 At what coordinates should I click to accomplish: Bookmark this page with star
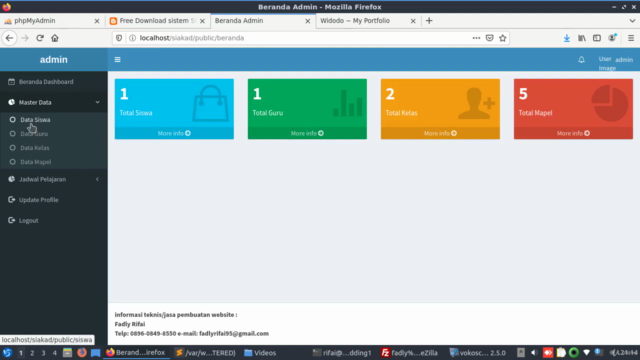(x=502, y=38)
